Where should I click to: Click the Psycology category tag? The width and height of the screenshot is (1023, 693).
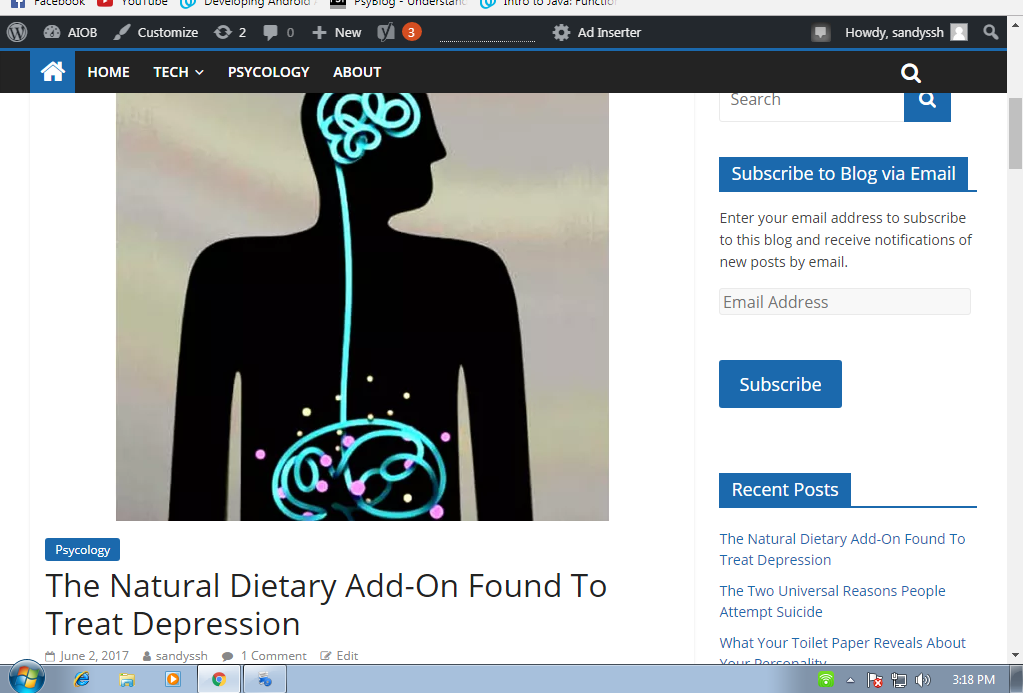click(82, 549)
